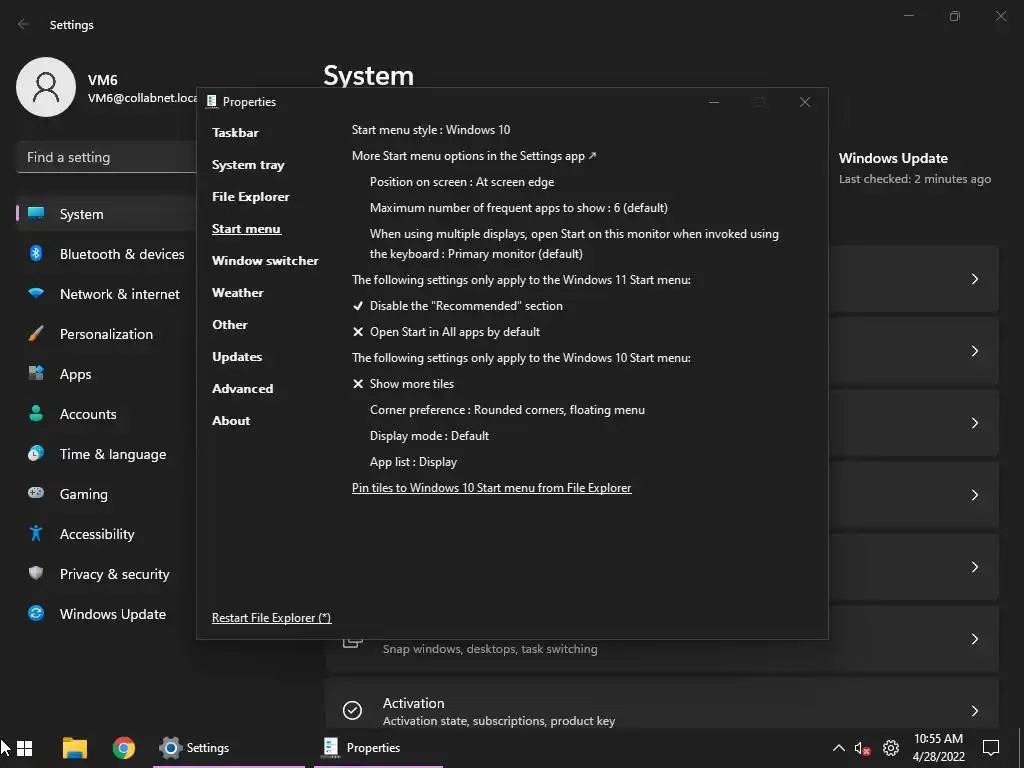This screenshot has height=768, width=1024.
Task: Click the VM6 user avatar picture
Action: point(46,87)
